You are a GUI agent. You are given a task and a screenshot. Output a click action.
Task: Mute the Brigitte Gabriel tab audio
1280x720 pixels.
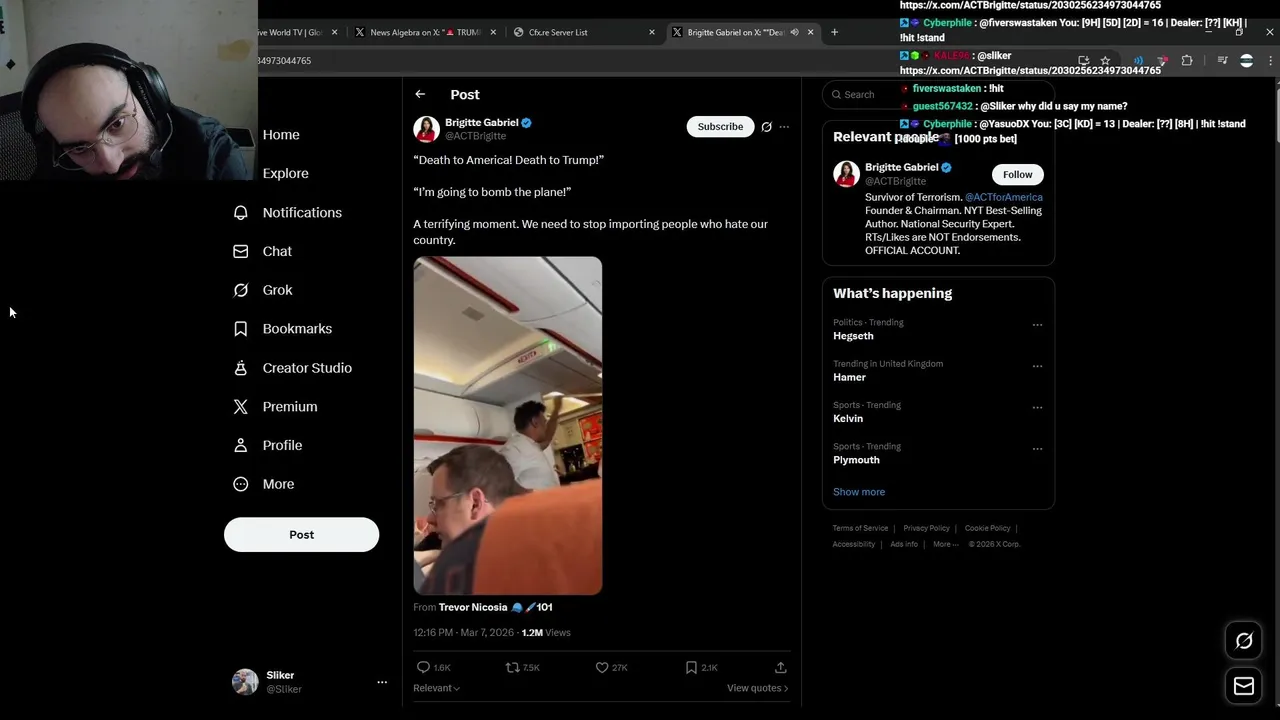click(795, 32)
